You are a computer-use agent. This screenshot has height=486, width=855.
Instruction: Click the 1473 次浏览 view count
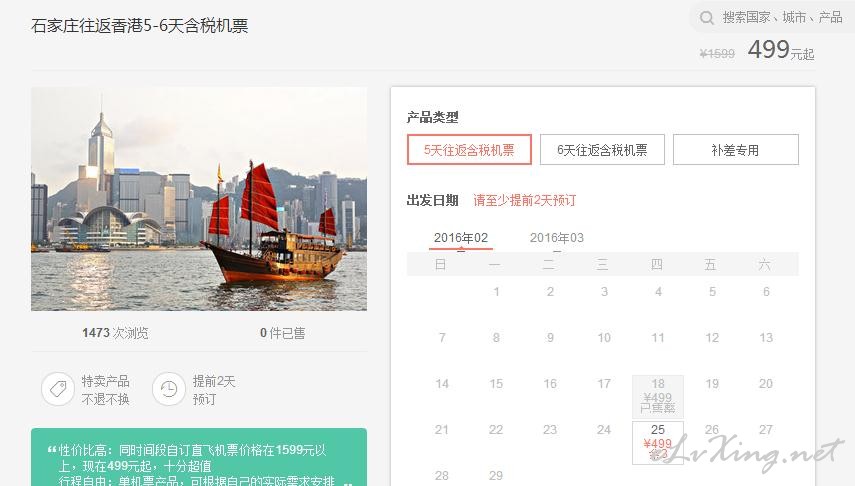115,333
